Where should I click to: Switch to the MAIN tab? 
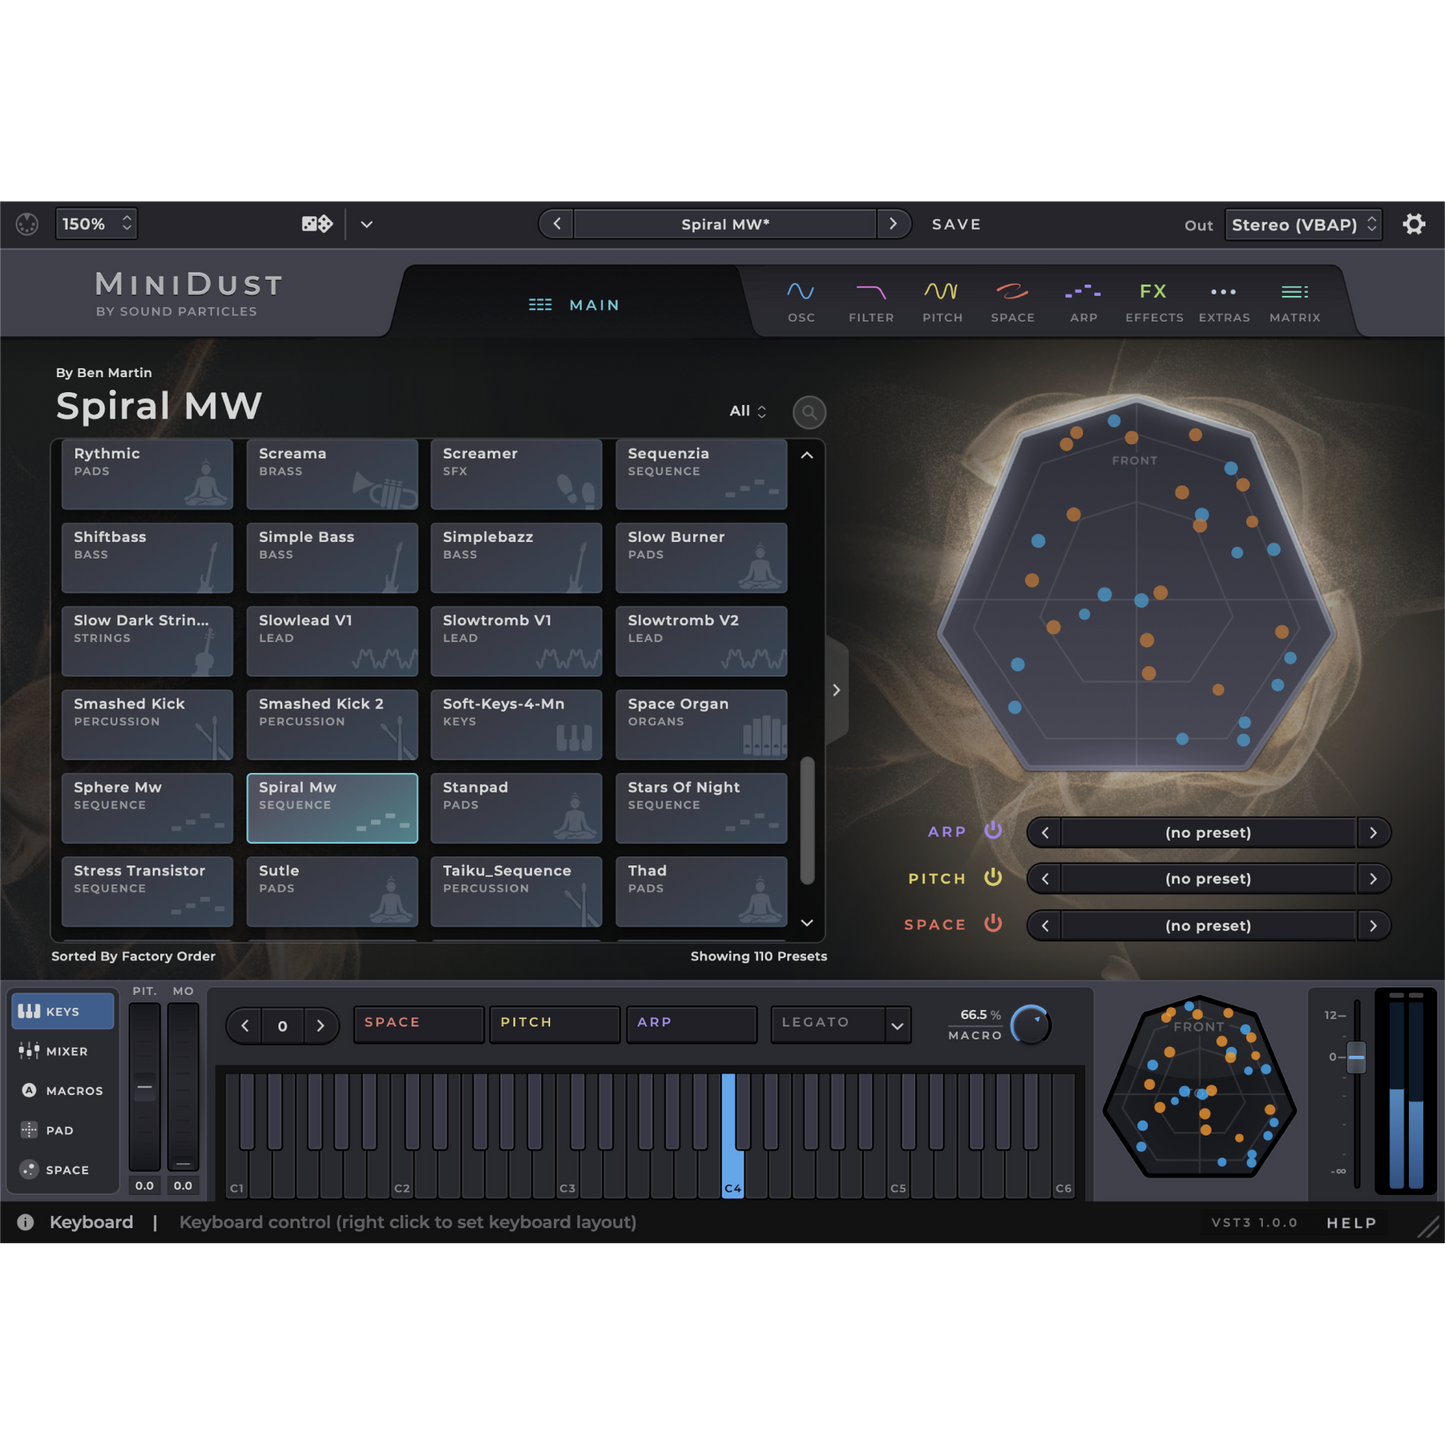574,305
